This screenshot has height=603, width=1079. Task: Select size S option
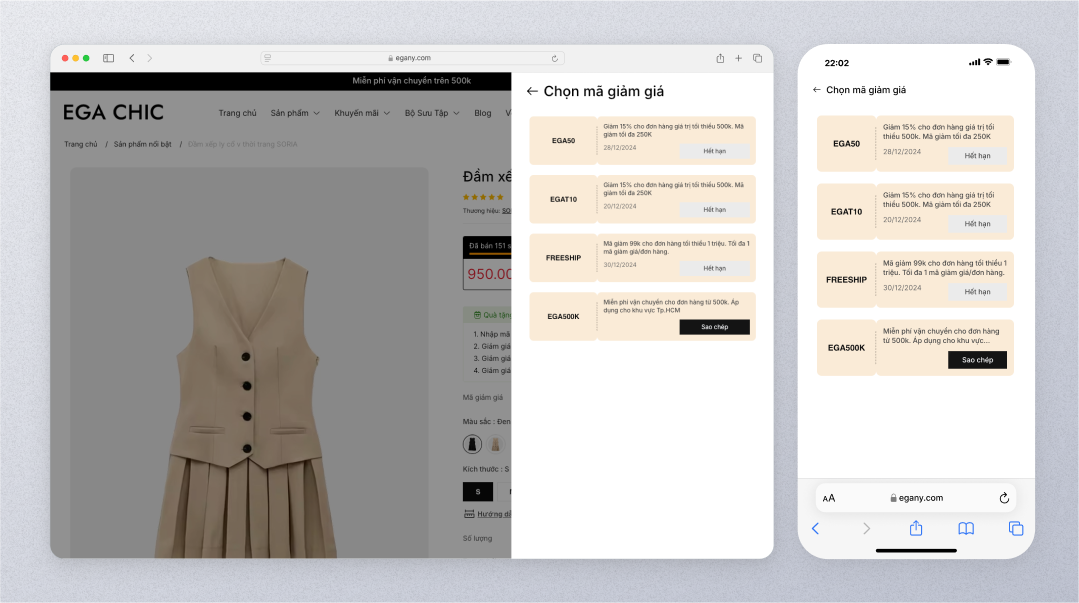[478, 491]
